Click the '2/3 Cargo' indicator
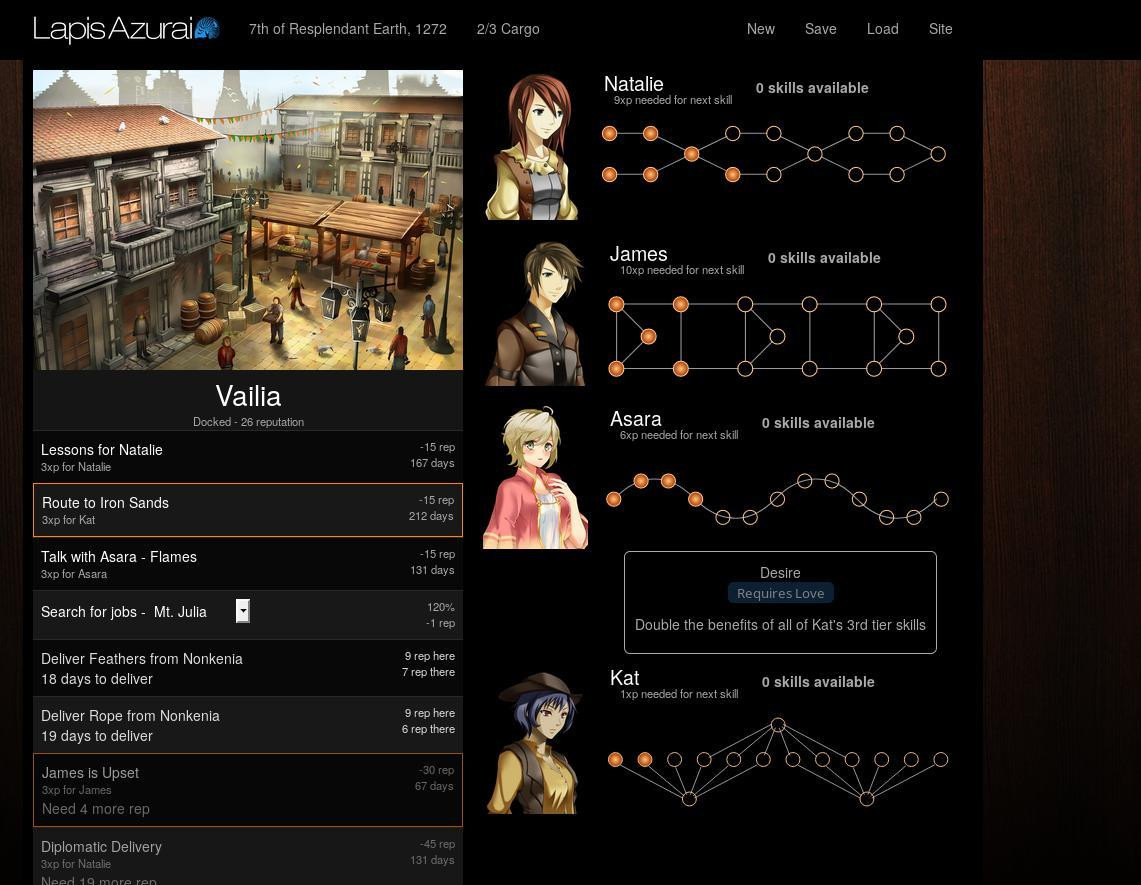This screenshot has width=1141, height=885. pyautogui.click(x=508, y=29)
